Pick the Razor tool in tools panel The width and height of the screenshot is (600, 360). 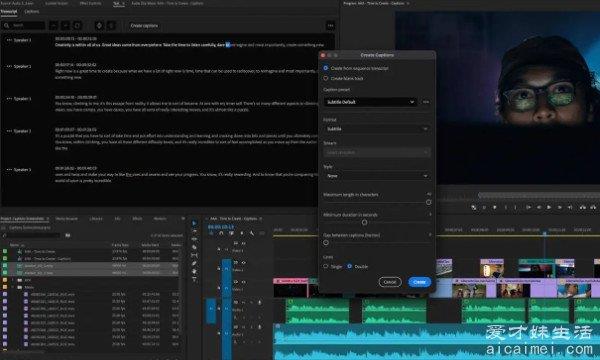[194, 247]
